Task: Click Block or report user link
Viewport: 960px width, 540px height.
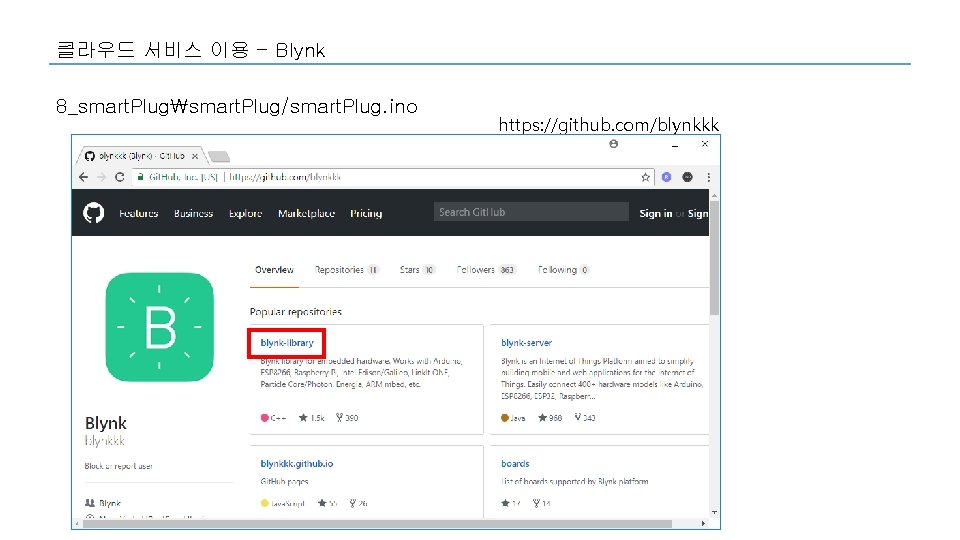Action: [118, 466]
